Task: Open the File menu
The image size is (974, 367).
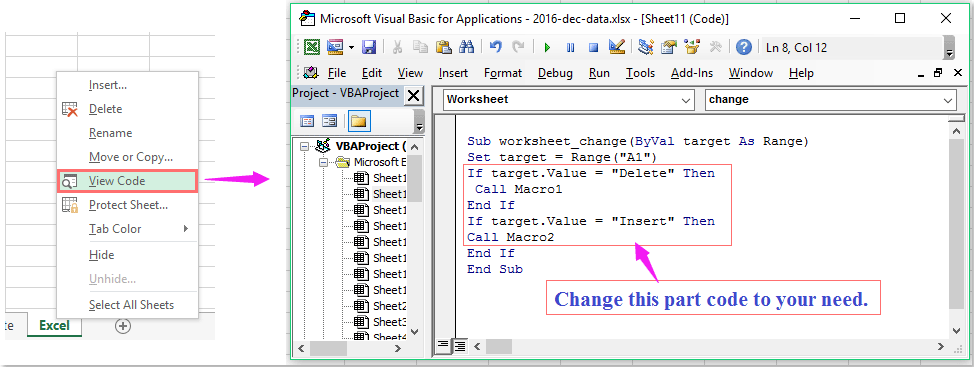Action: [x=337, y=73]
